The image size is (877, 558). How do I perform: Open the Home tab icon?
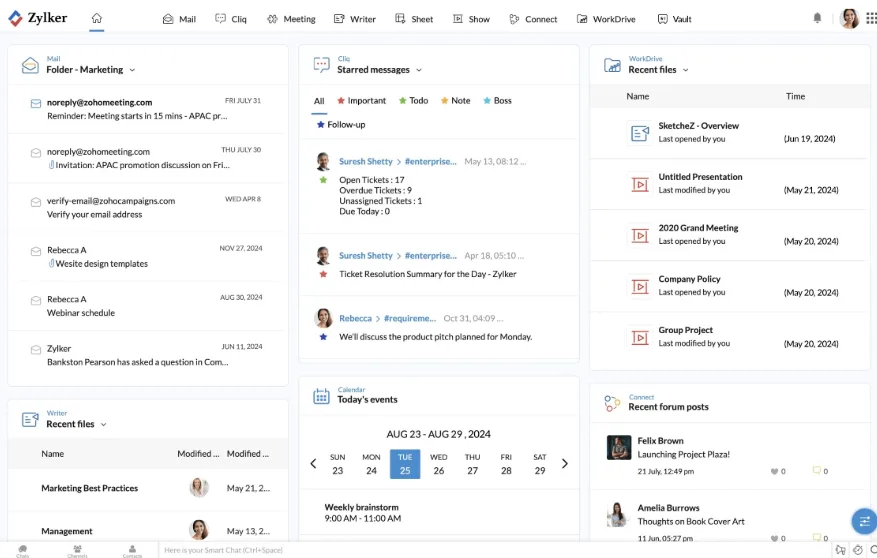click(97, 18)
